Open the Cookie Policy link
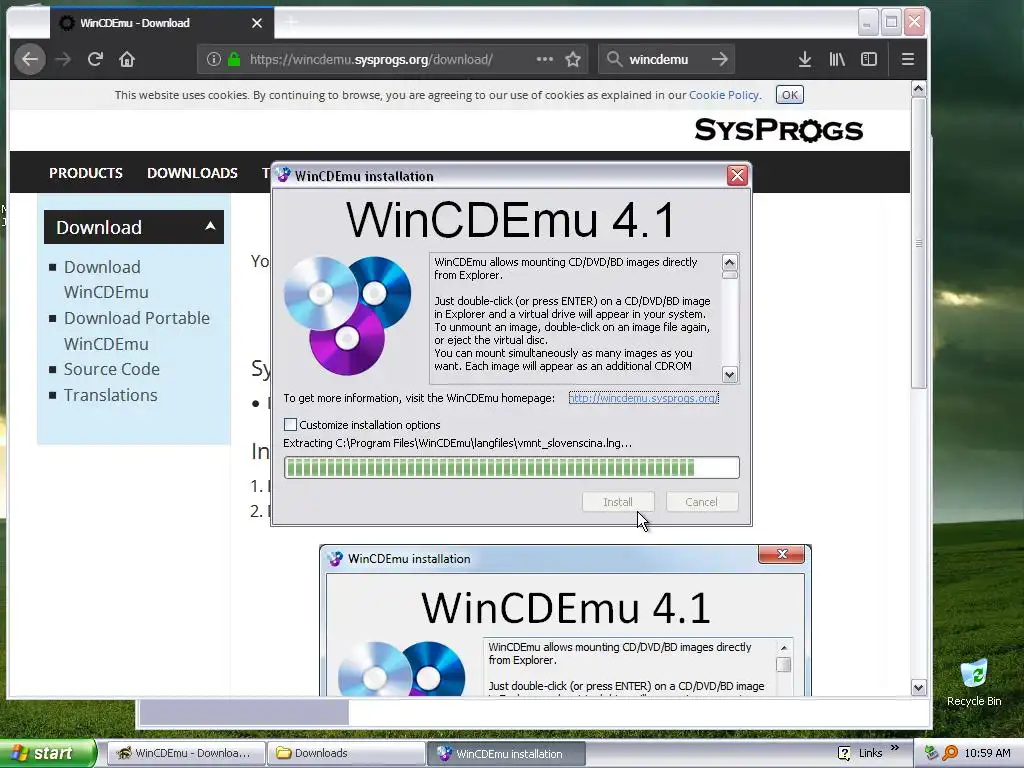 (x=724, y=95)
